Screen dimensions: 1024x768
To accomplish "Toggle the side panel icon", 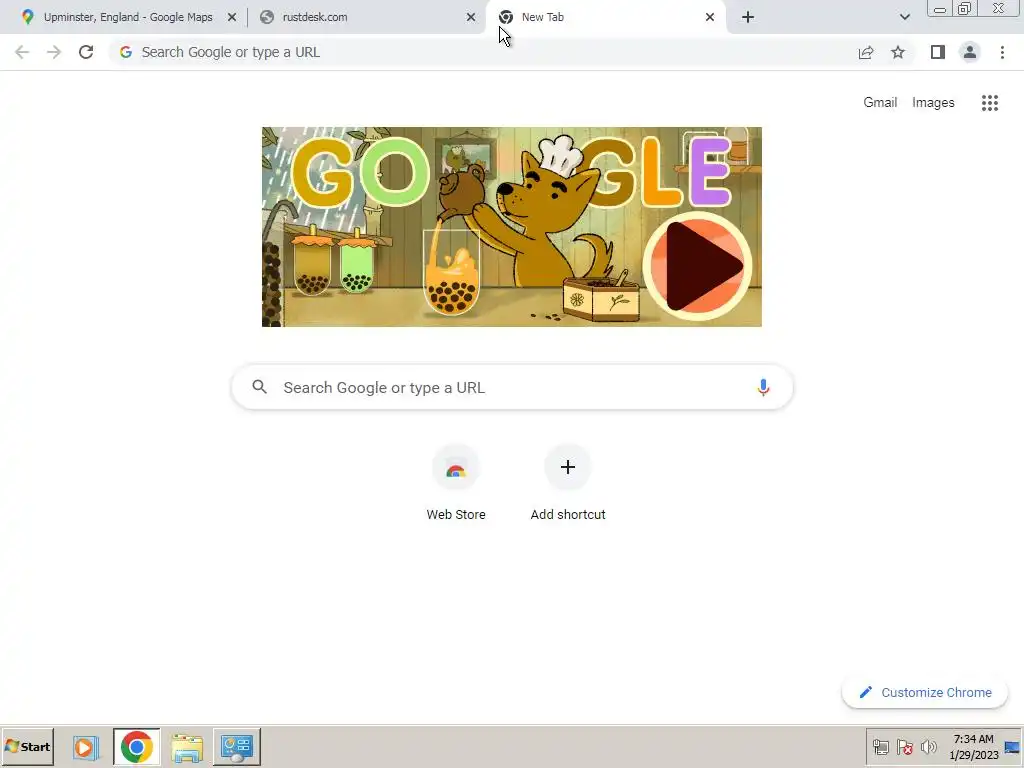I will pyautogui.click(x=938, y=52).
